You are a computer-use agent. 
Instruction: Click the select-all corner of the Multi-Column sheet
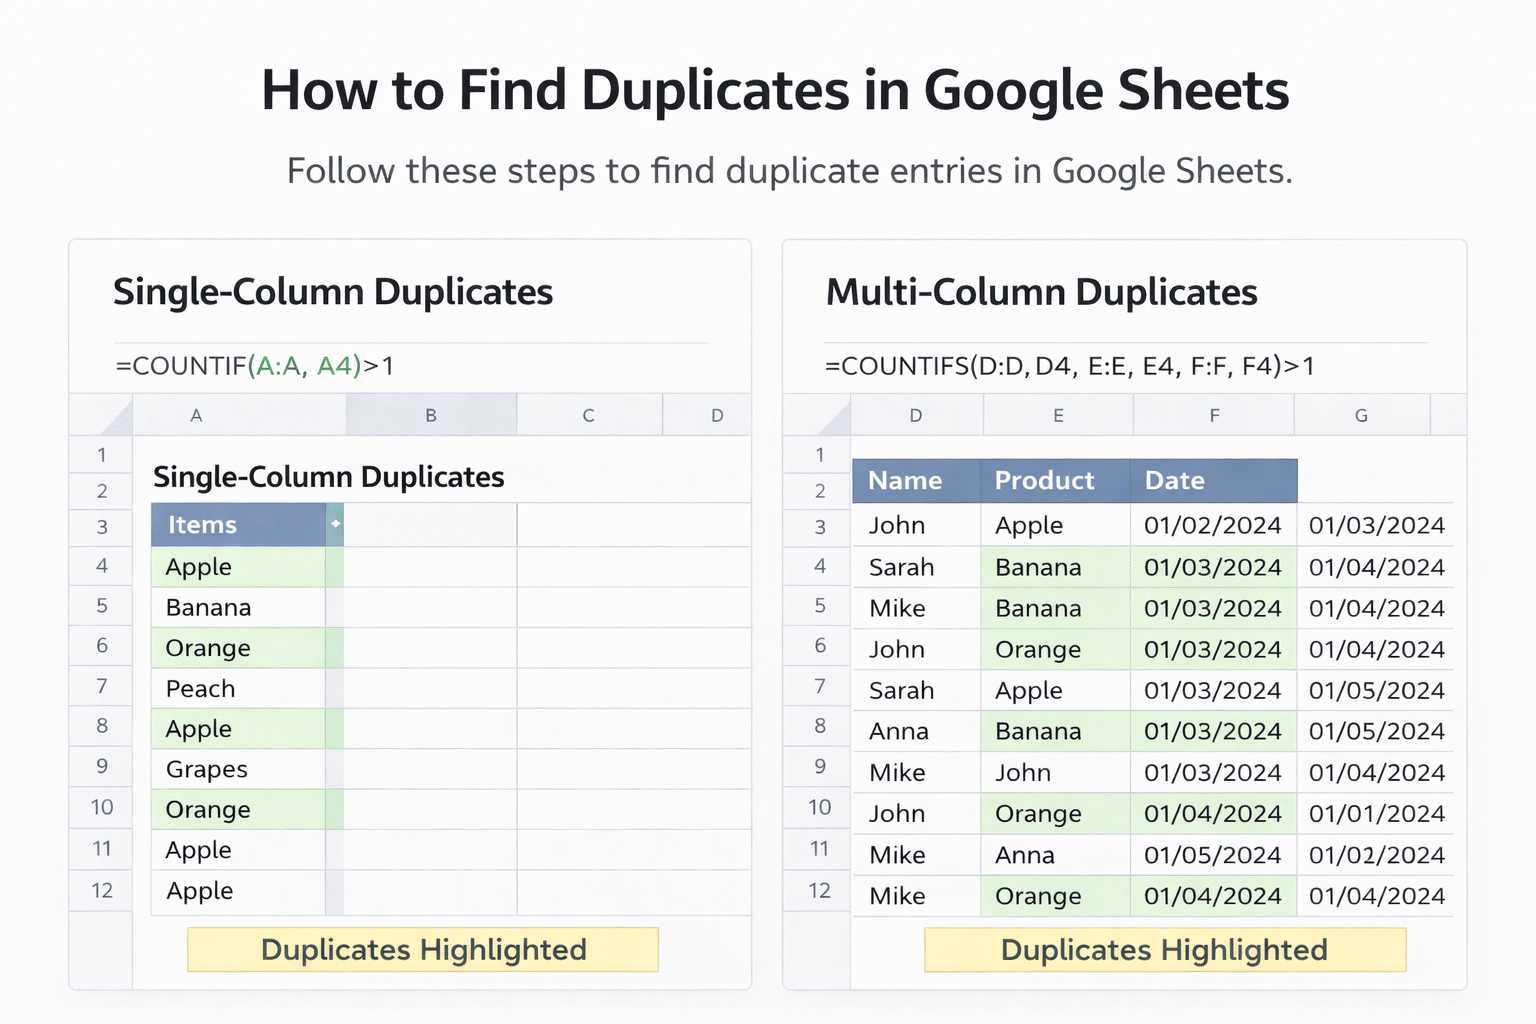tap(817, 415)
